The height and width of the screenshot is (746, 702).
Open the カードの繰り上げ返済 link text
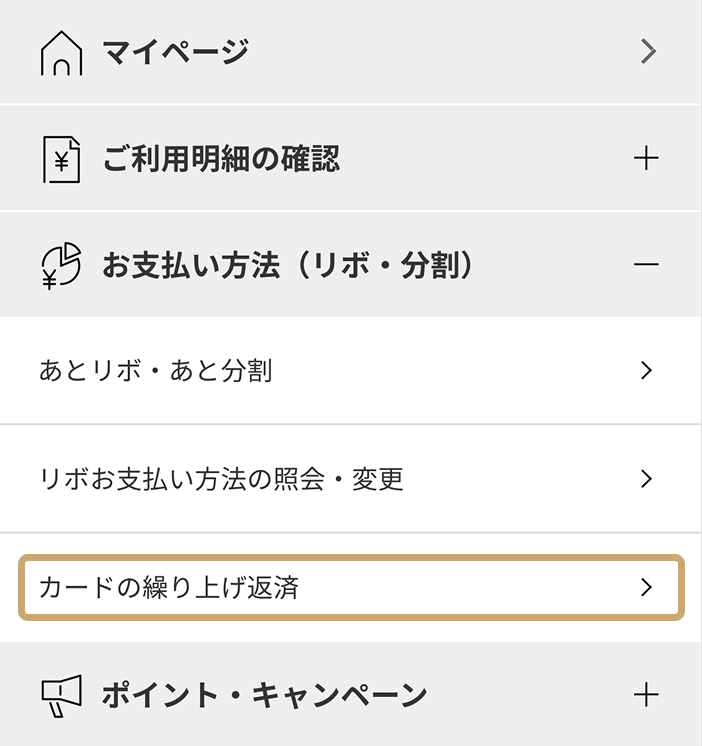click(x=168, y=587)
